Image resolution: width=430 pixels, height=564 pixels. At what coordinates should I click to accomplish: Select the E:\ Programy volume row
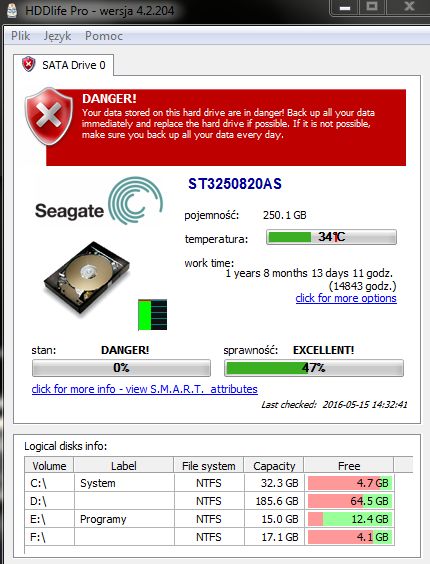[209, 519]
